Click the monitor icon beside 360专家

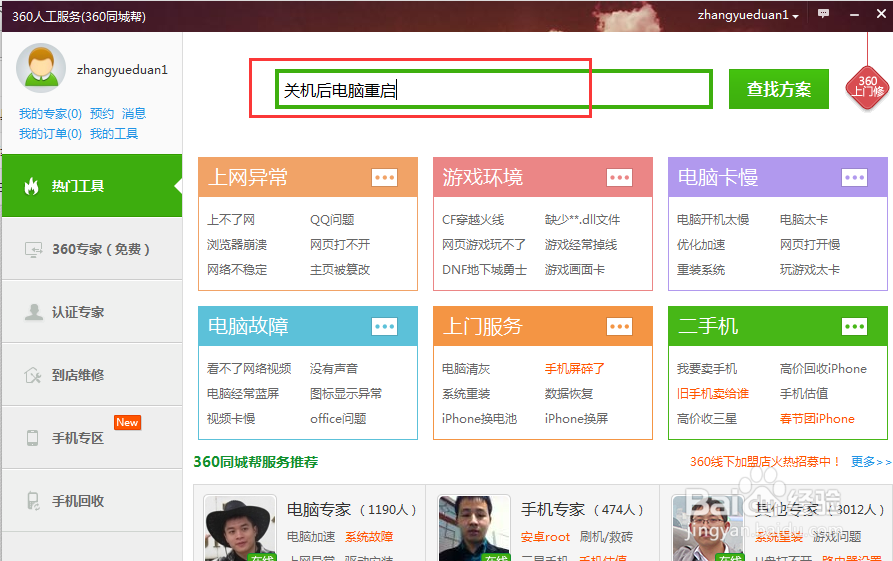(33, 249)
